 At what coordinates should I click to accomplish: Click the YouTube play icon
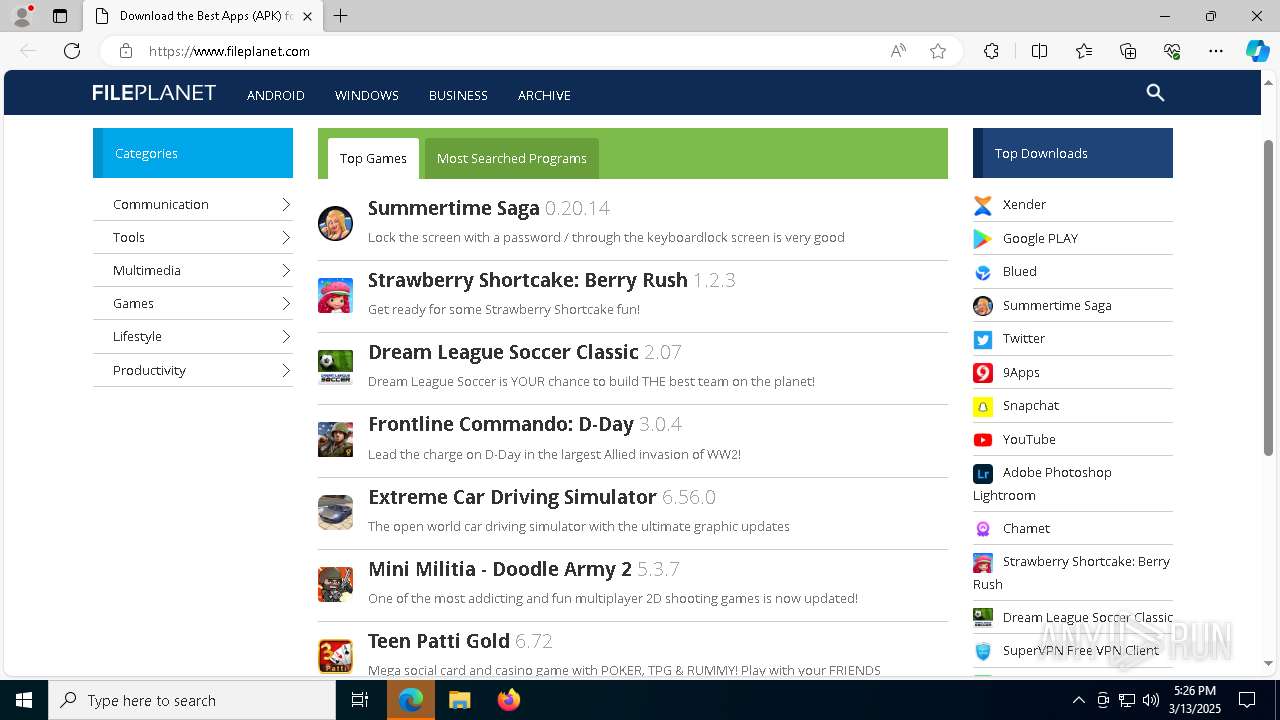coord(983,439)
